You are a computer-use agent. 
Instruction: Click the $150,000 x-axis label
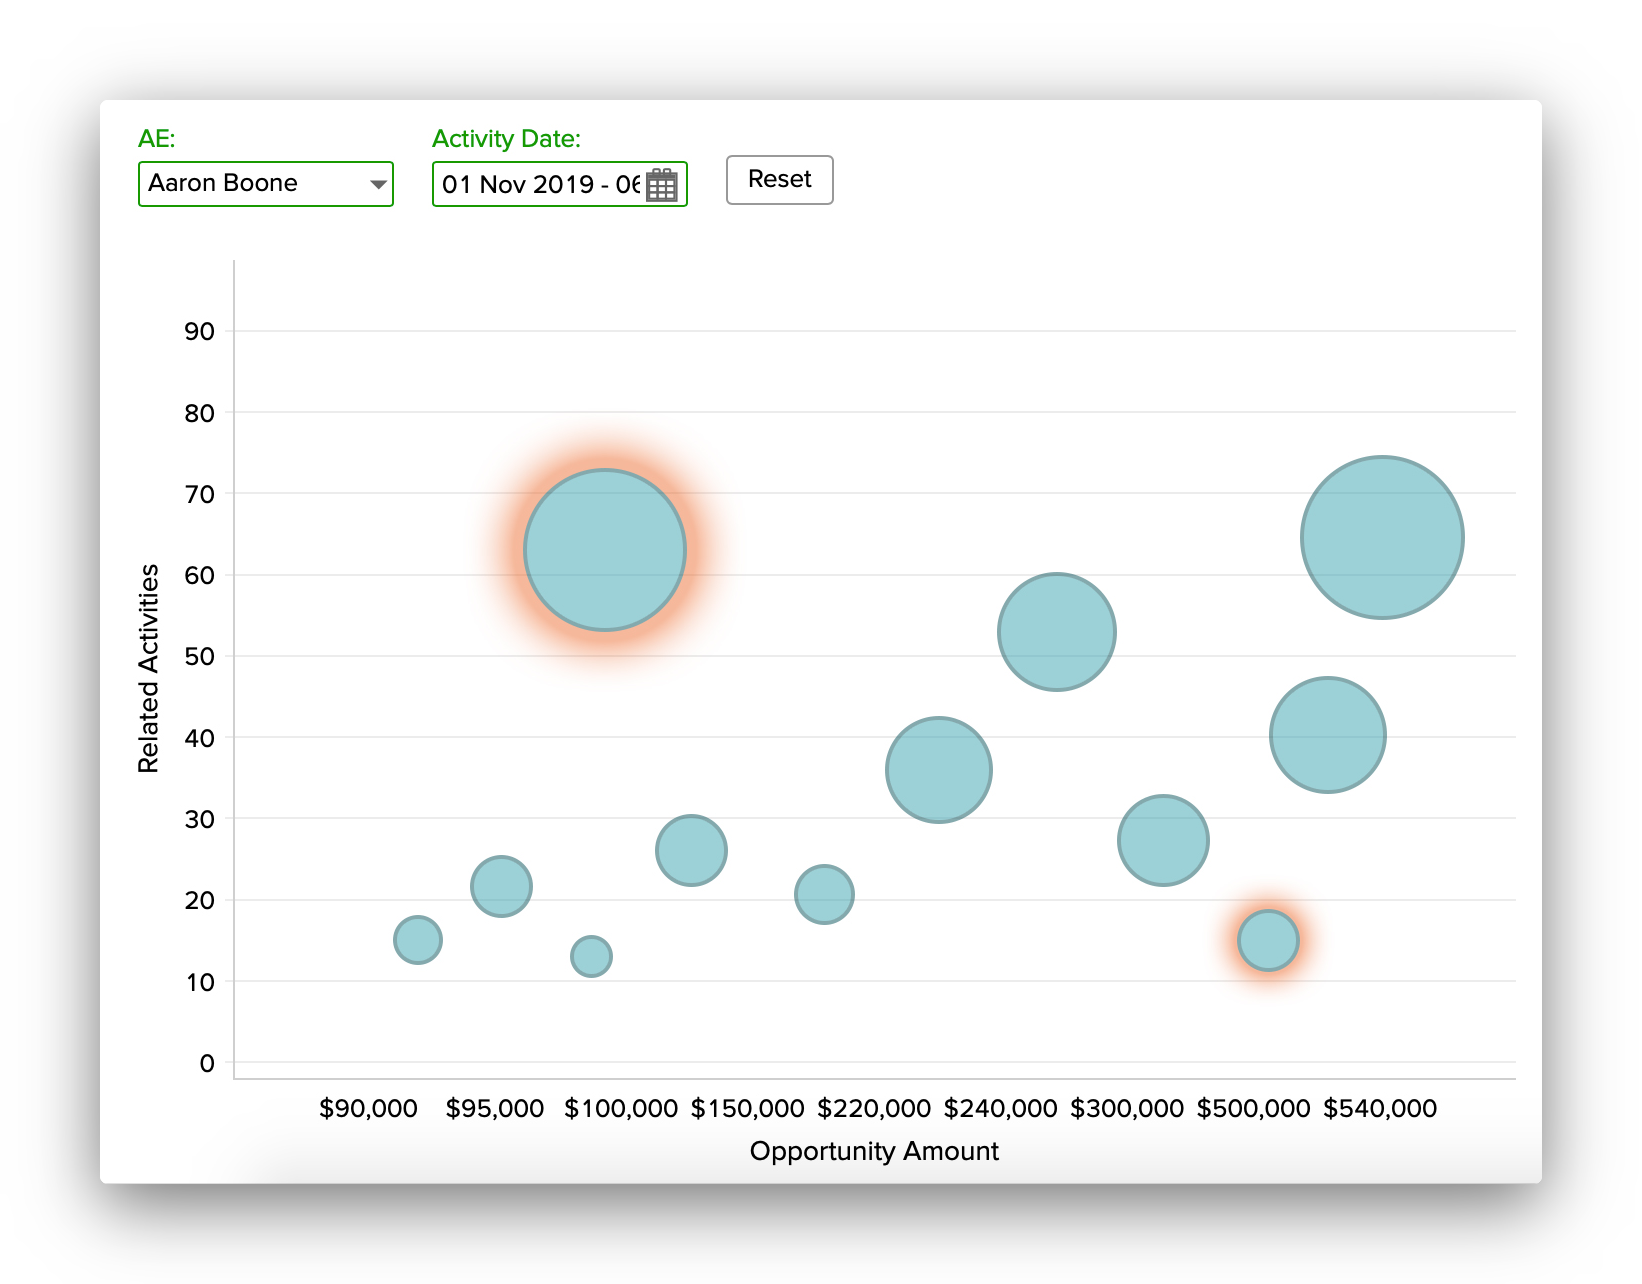click(x=748, y=1108)
